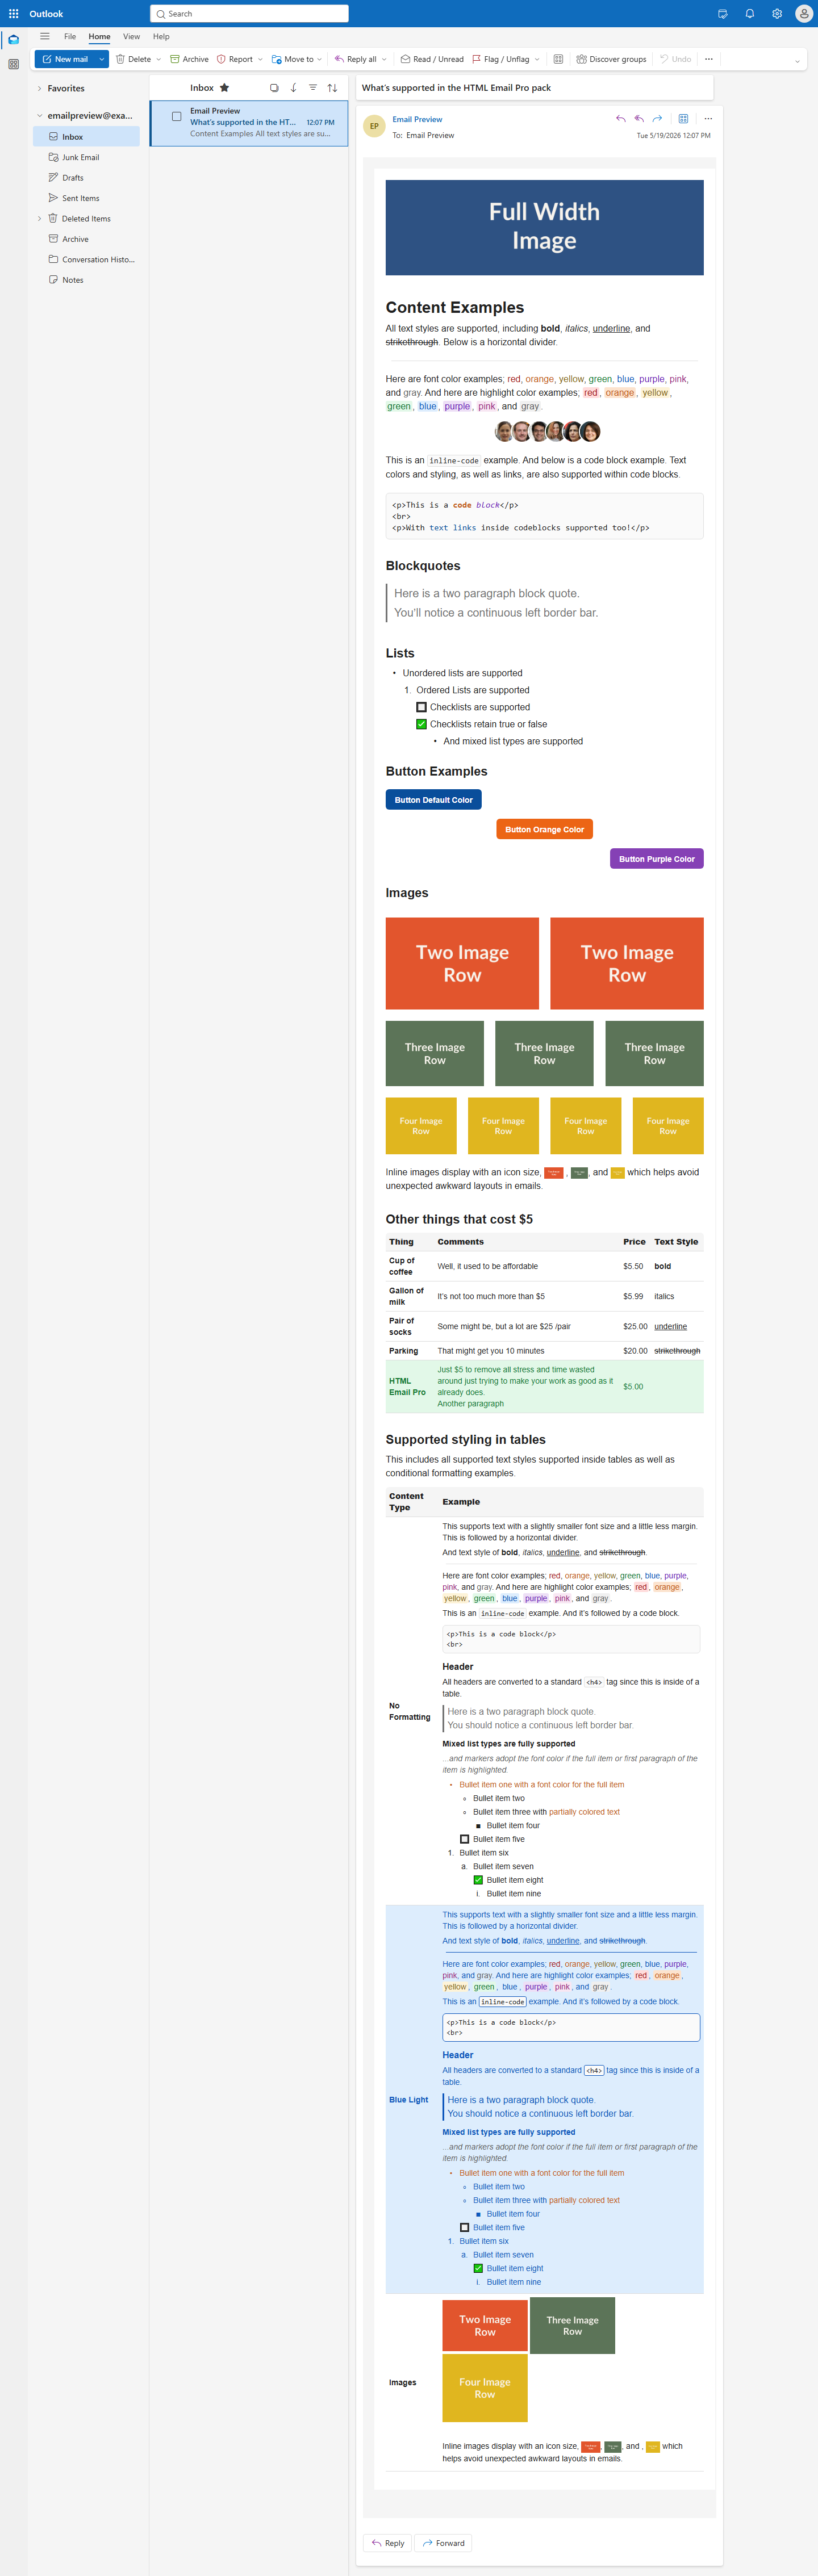Click the reply-all arrow in message header
The image size is (818, 2576).
coord(639,119)
